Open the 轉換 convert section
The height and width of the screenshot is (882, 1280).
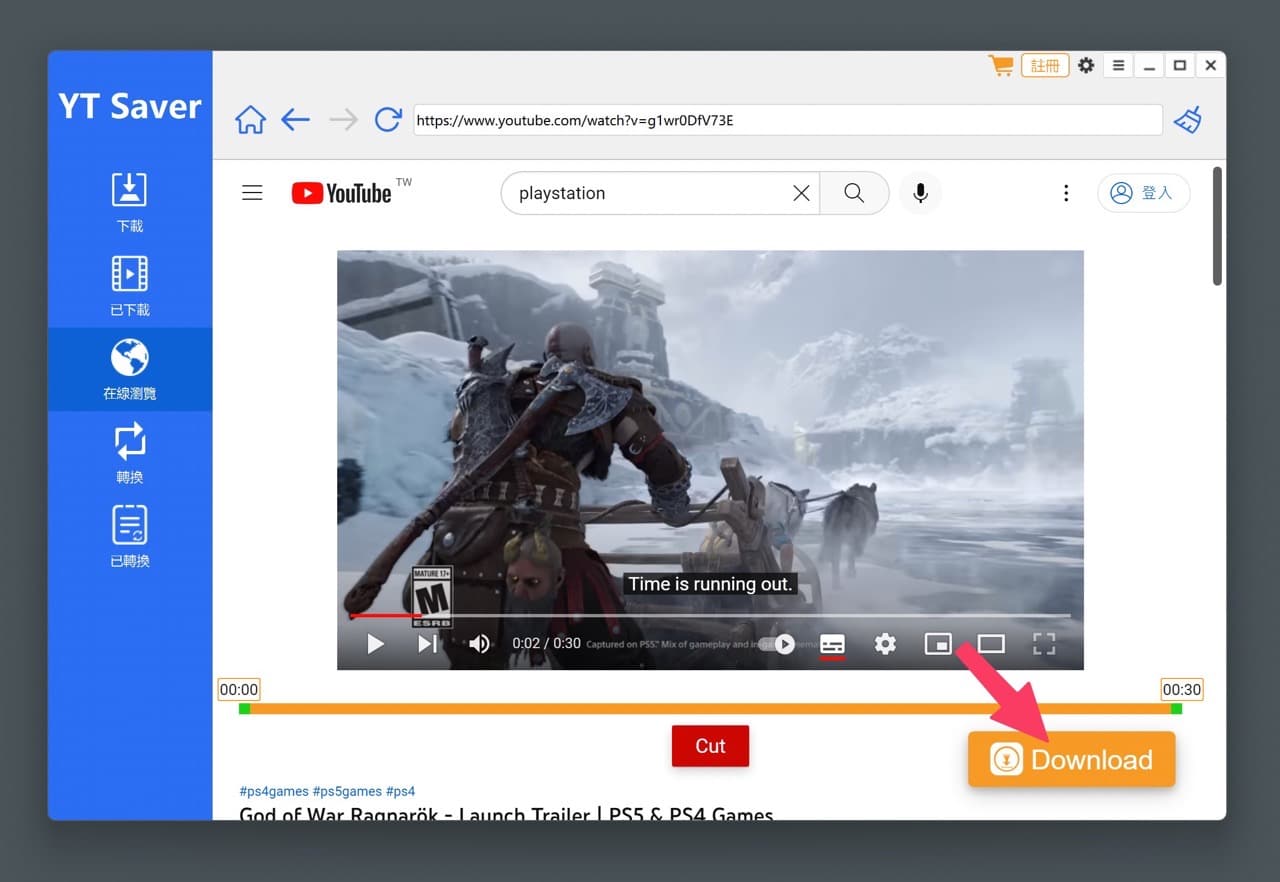[130, 453]
